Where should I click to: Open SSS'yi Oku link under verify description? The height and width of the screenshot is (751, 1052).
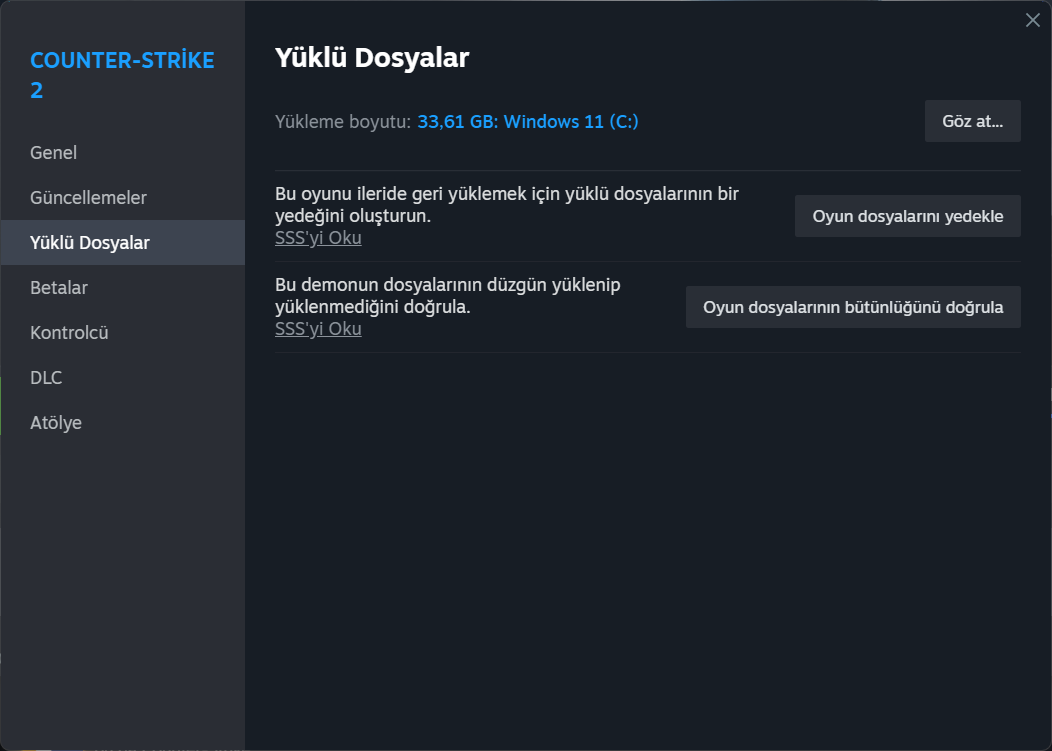[318, 329]
